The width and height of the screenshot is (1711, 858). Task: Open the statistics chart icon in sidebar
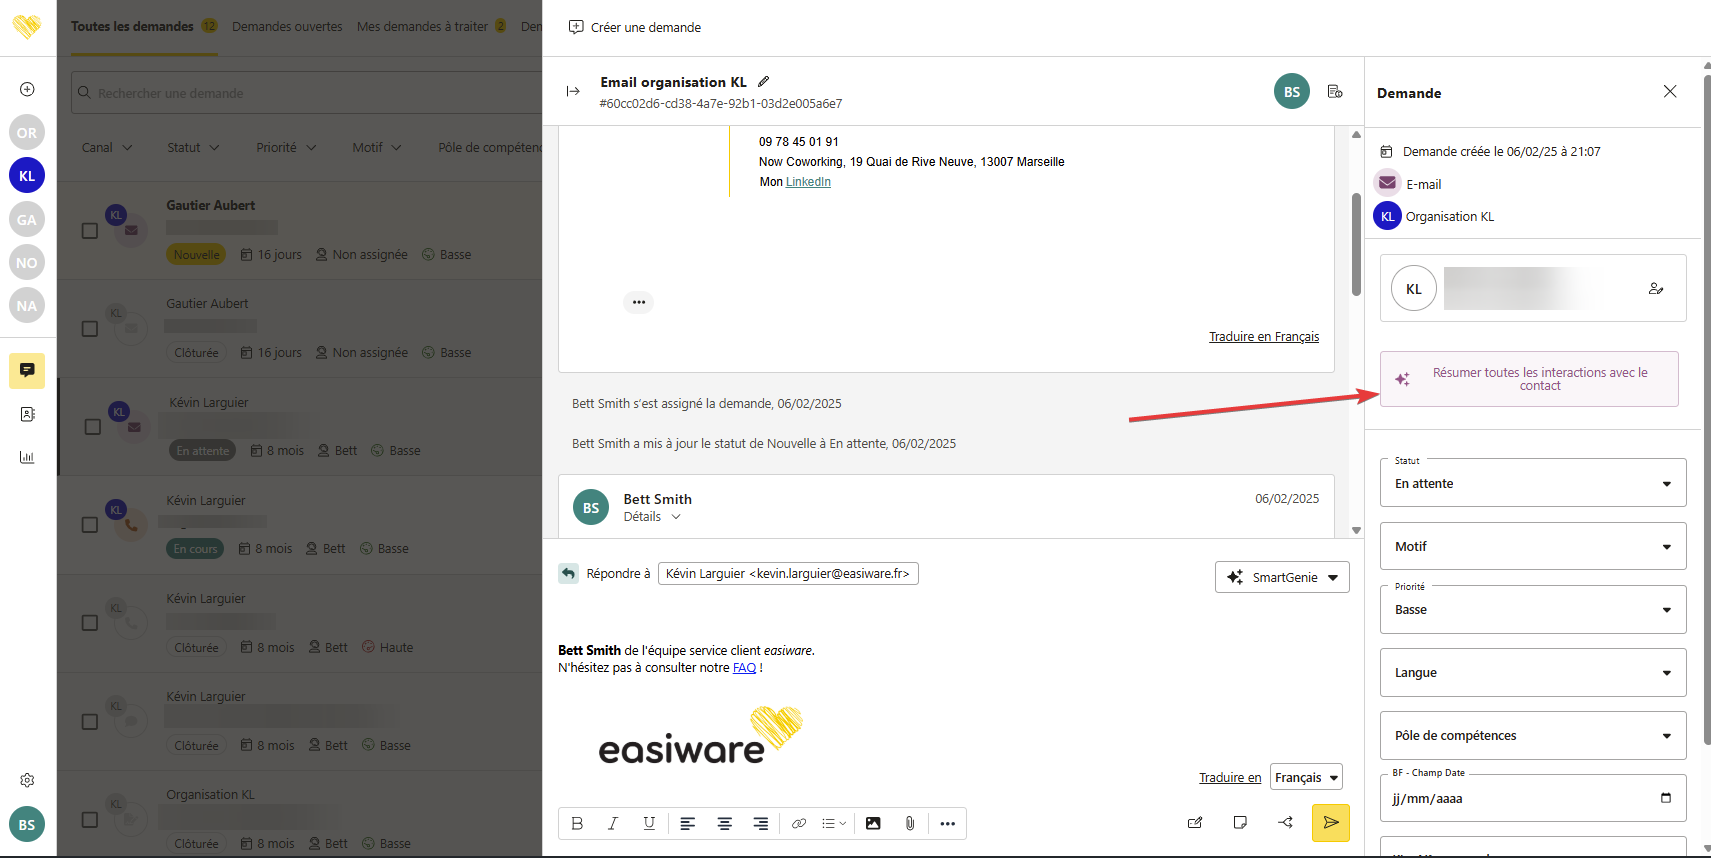[27, 457]
